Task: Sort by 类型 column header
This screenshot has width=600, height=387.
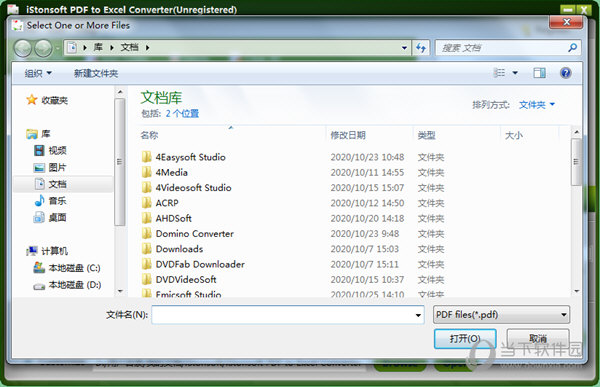Action: pyautogui.click(x=426, y=135)
